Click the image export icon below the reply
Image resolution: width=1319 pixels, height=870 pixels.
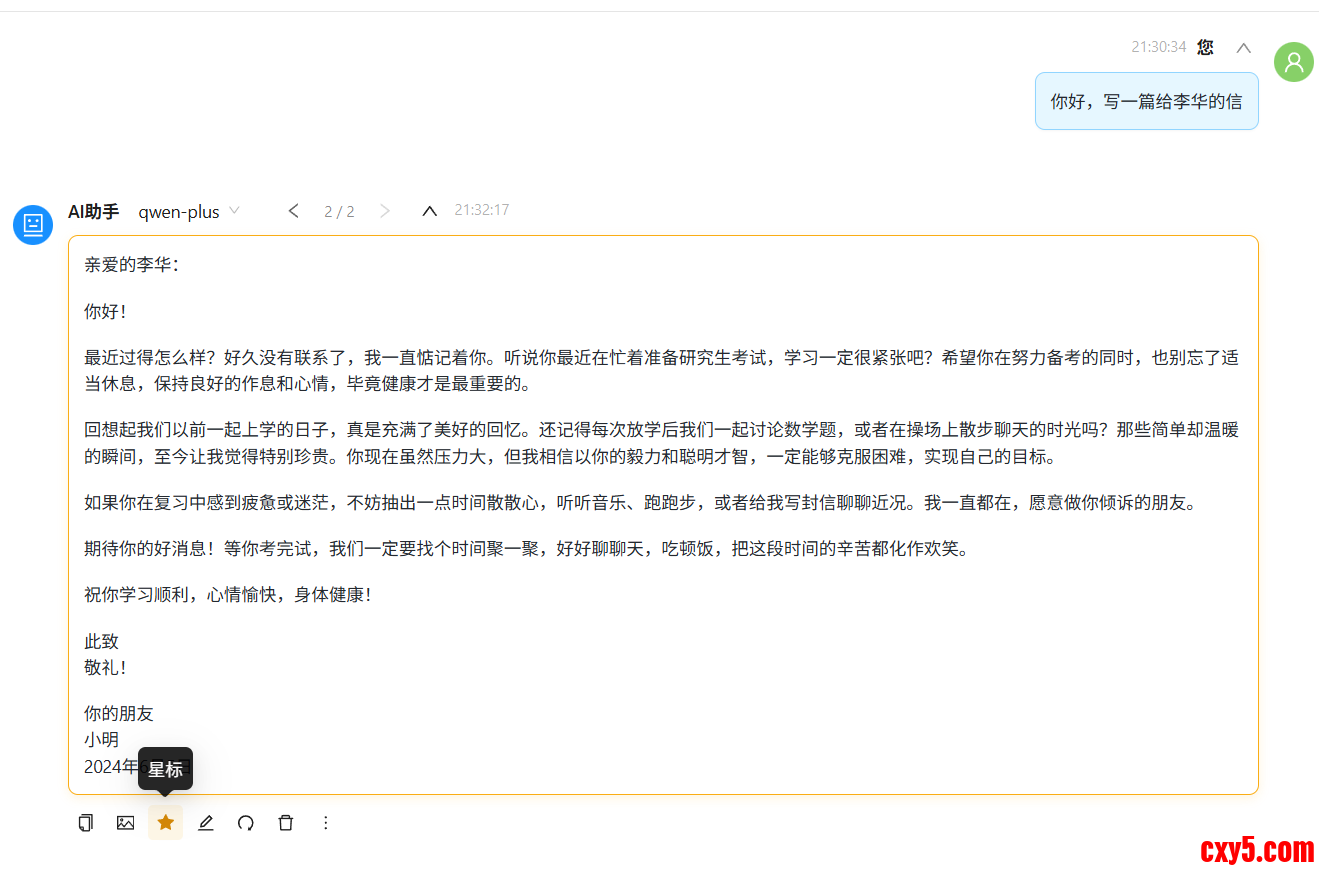125,823
